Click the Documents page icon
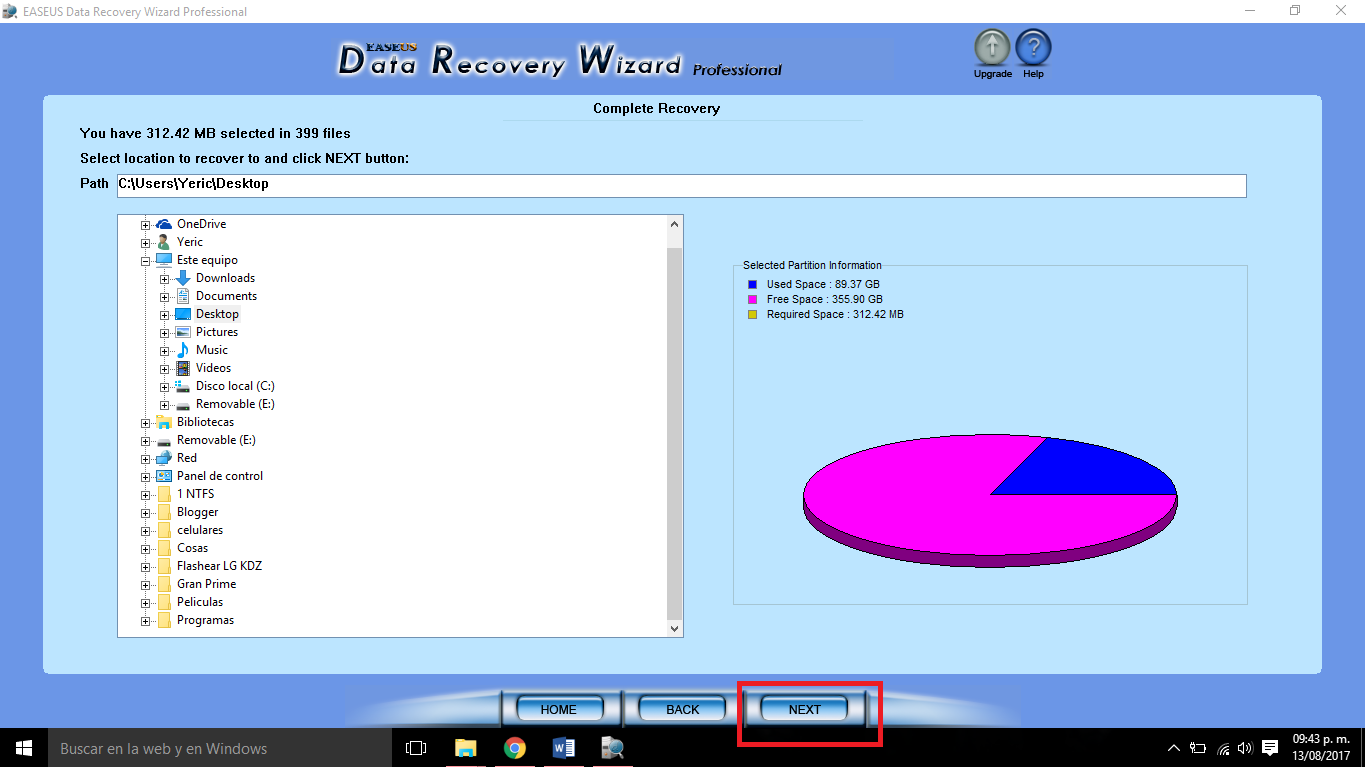The height and width of the screenshot is (767, 1365). pyautogui.click(x=183, y=296)
